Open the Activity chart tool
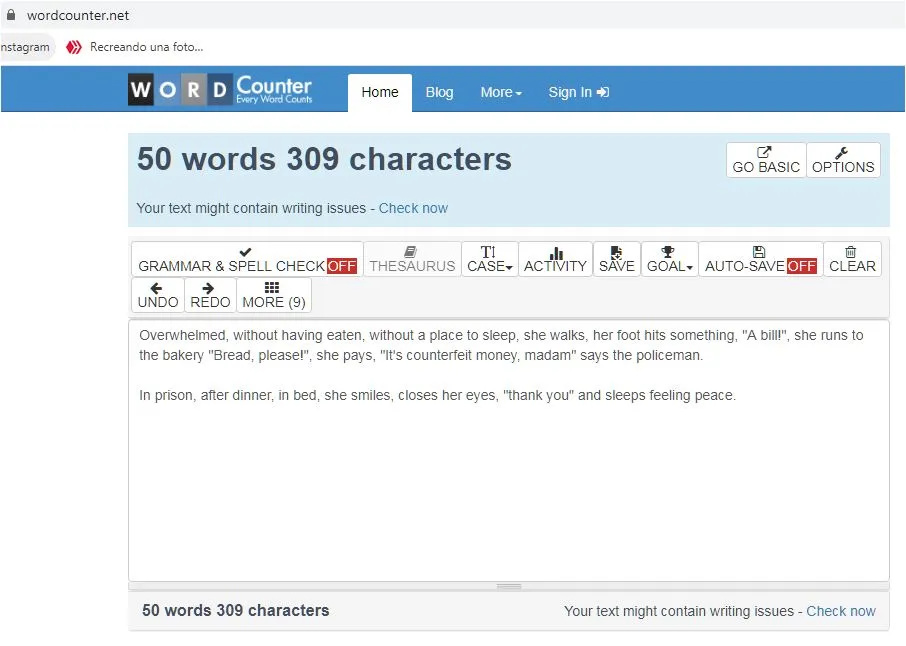906x646 pixels. coord(555,259)
